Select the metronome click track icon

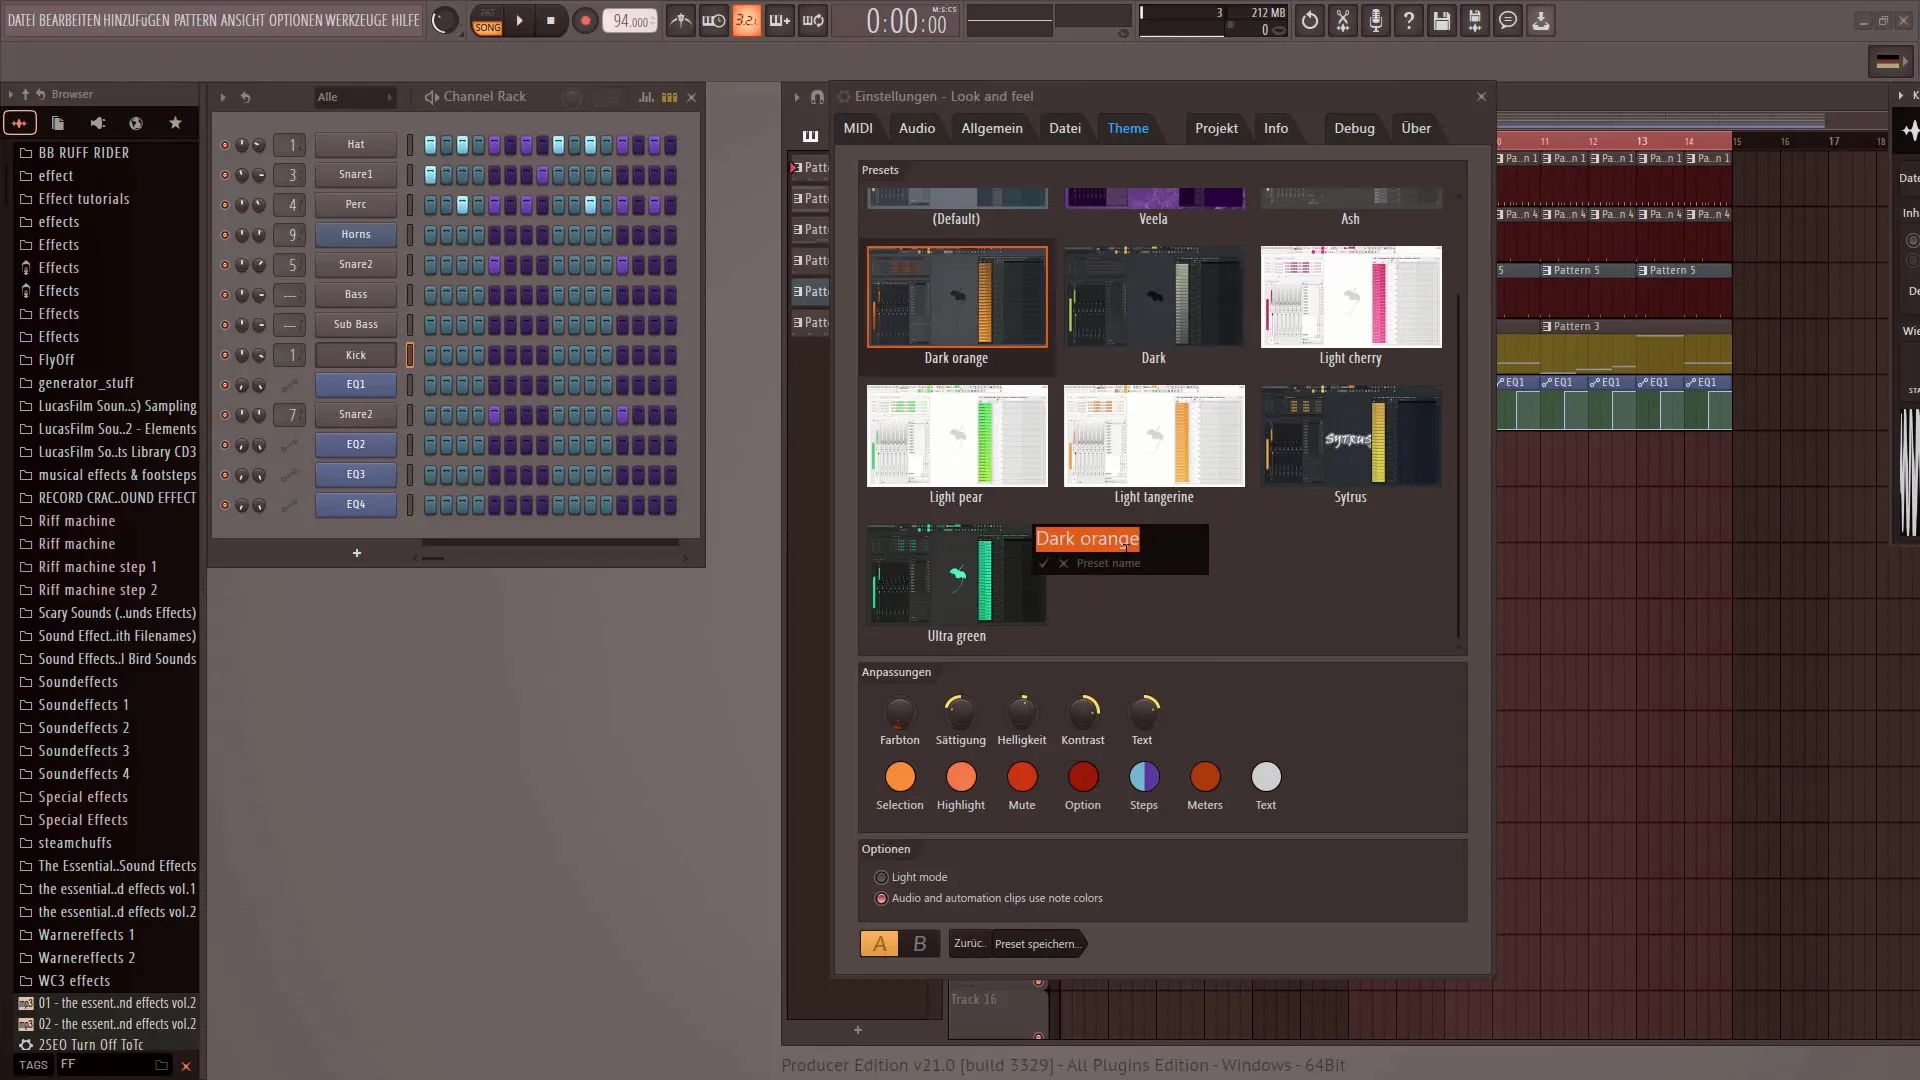679,20
